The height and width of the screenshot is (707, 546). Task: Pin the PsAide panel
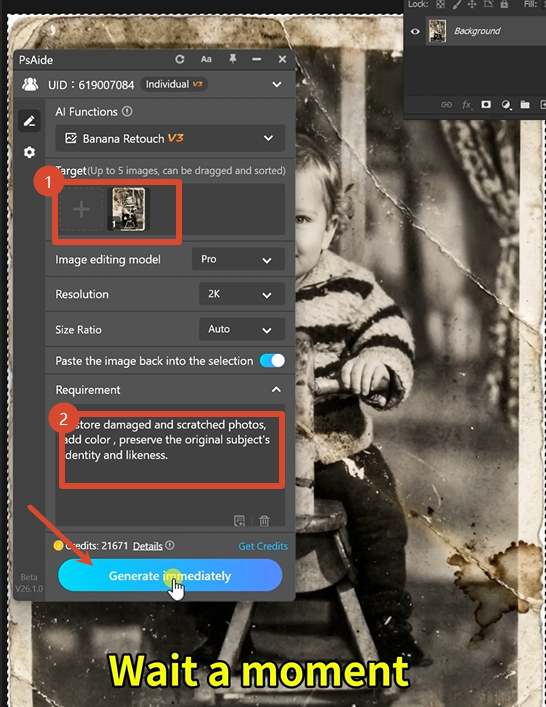tap(233, 59)
